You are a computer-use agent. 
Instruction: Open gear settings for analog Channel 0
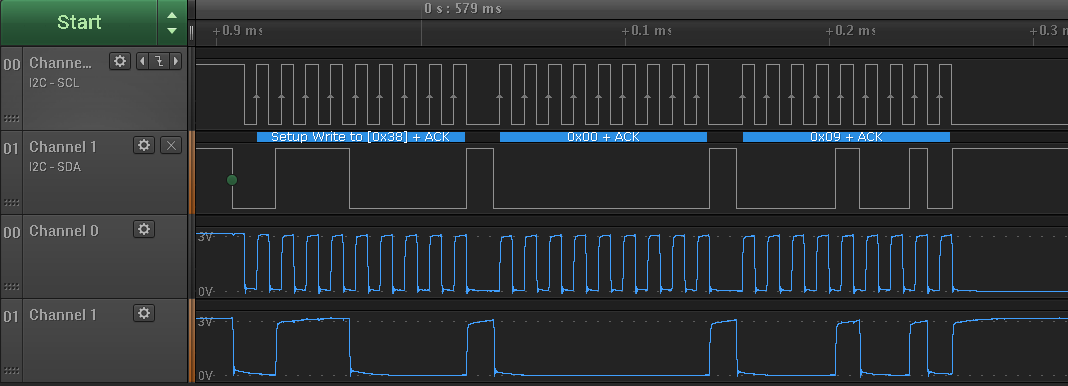click(144, 229)
